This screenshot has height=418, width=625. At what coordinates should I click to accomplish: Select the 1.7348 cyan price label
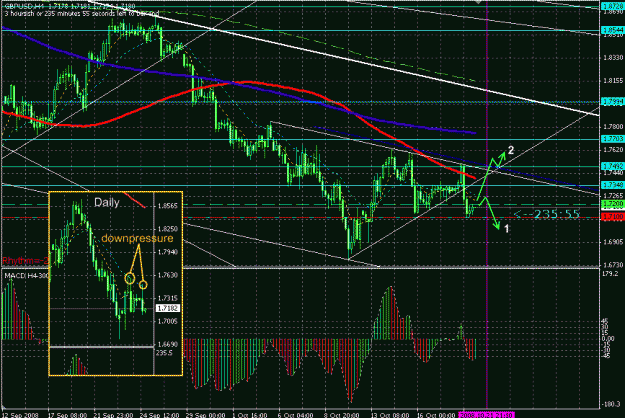coord(613,185)
